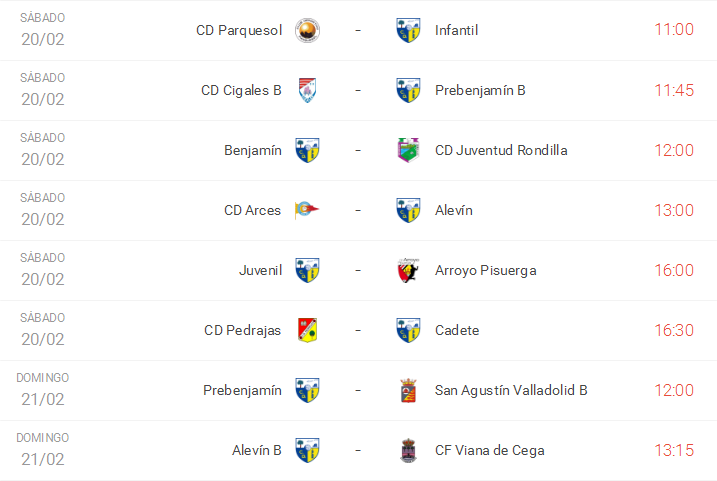Screen dimensions: 717x481
Task: Select the CD Arces pennant logo
Action: click(307, 210)
